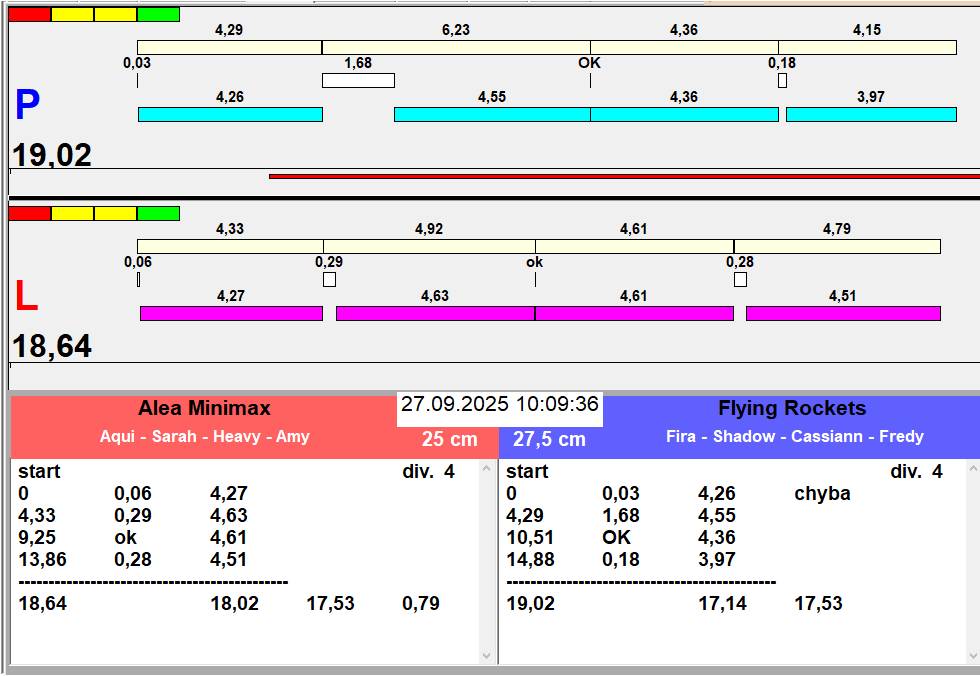Click the magenta bar labeled 4,51

tap(843, 313)
